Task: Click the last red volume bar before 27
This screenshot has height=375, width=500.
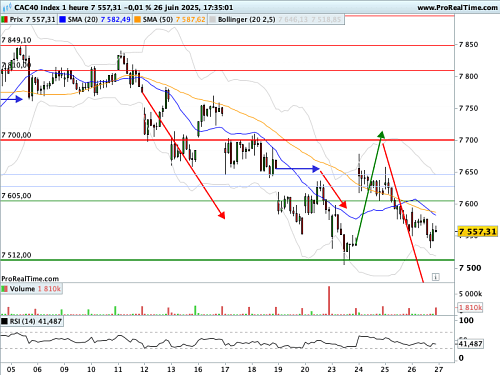Action: (x=436, y=311)
